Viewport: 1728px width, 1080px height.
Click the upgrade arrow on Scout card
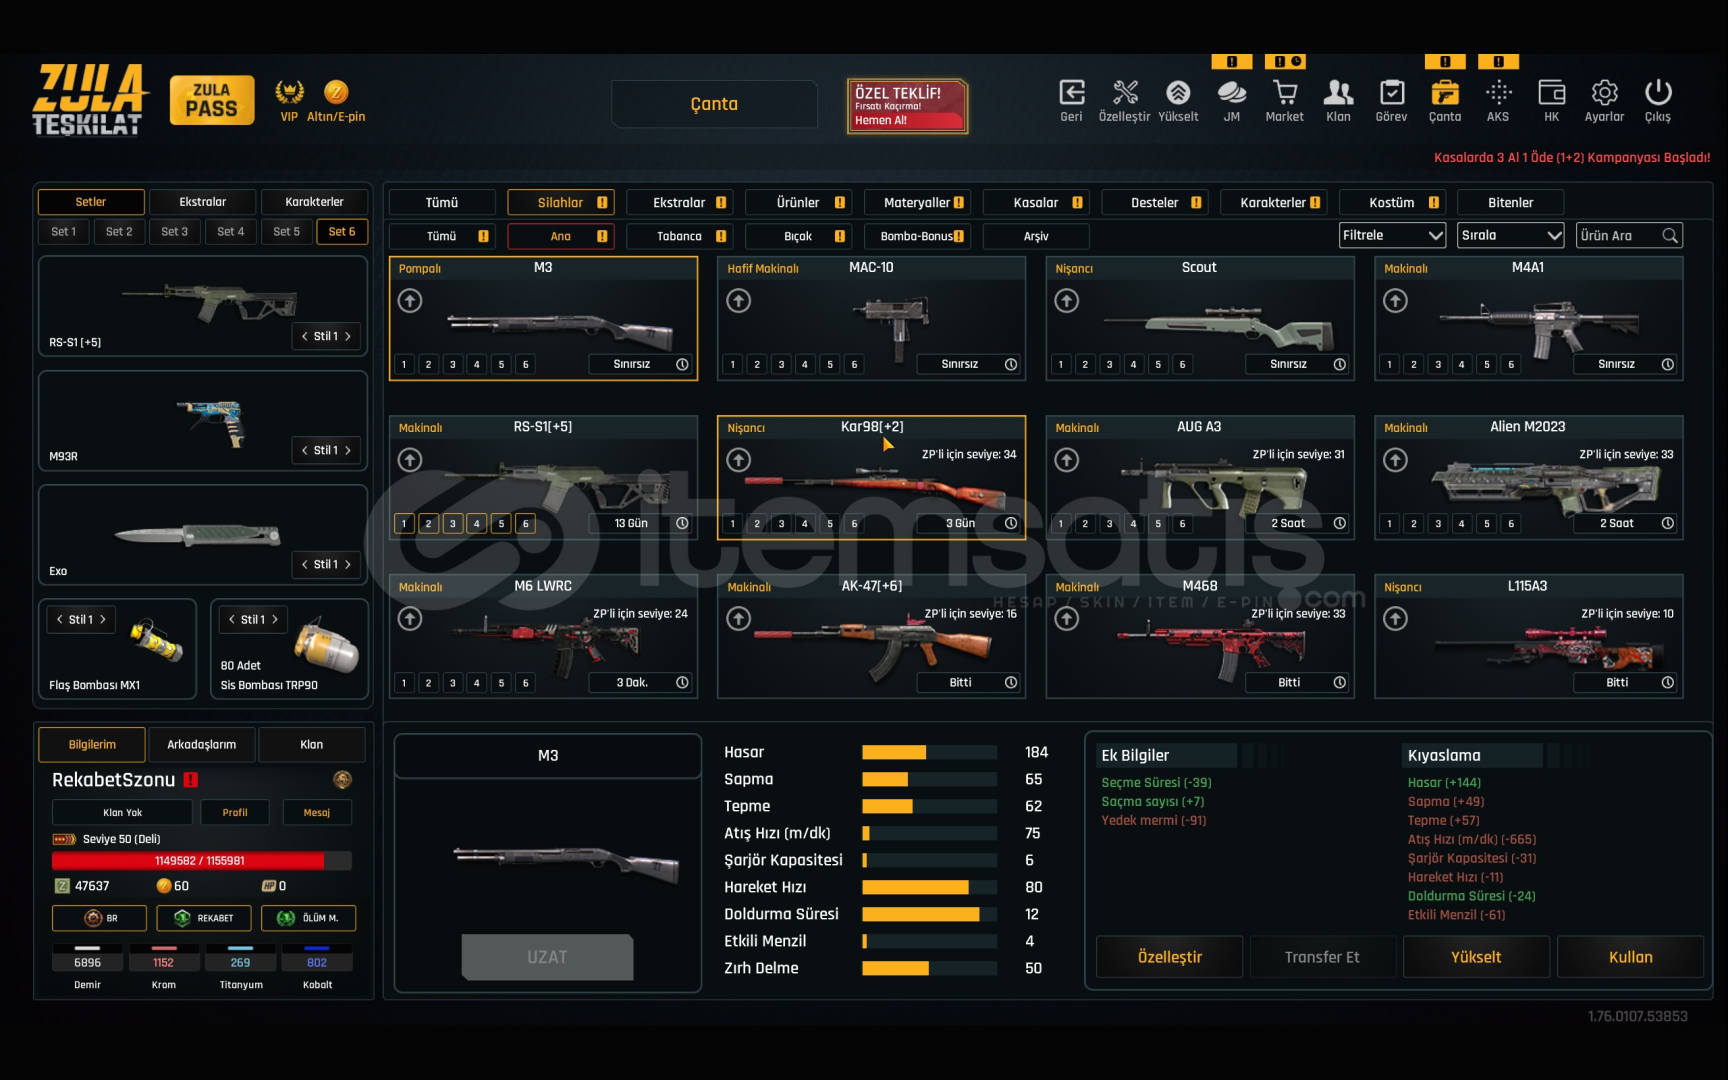pos(1067,300)
